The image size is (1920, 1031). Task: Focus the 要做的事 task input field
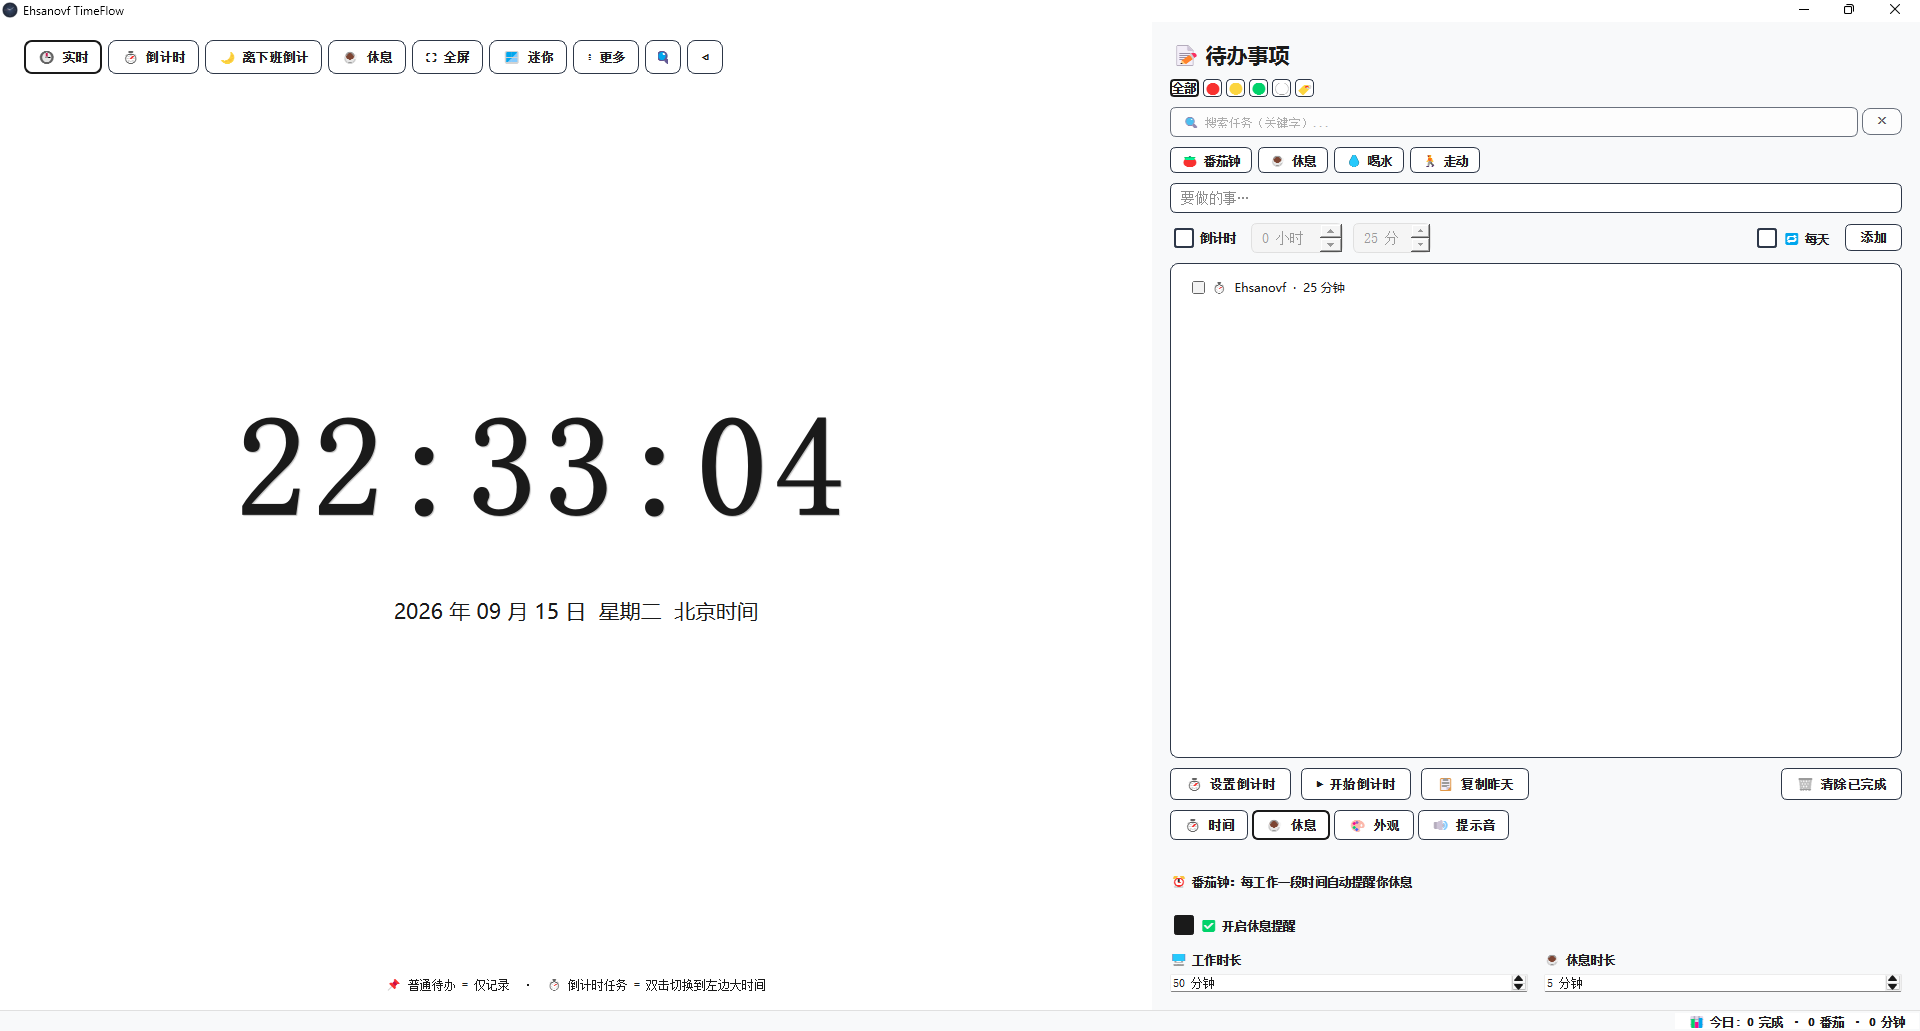1535,198
